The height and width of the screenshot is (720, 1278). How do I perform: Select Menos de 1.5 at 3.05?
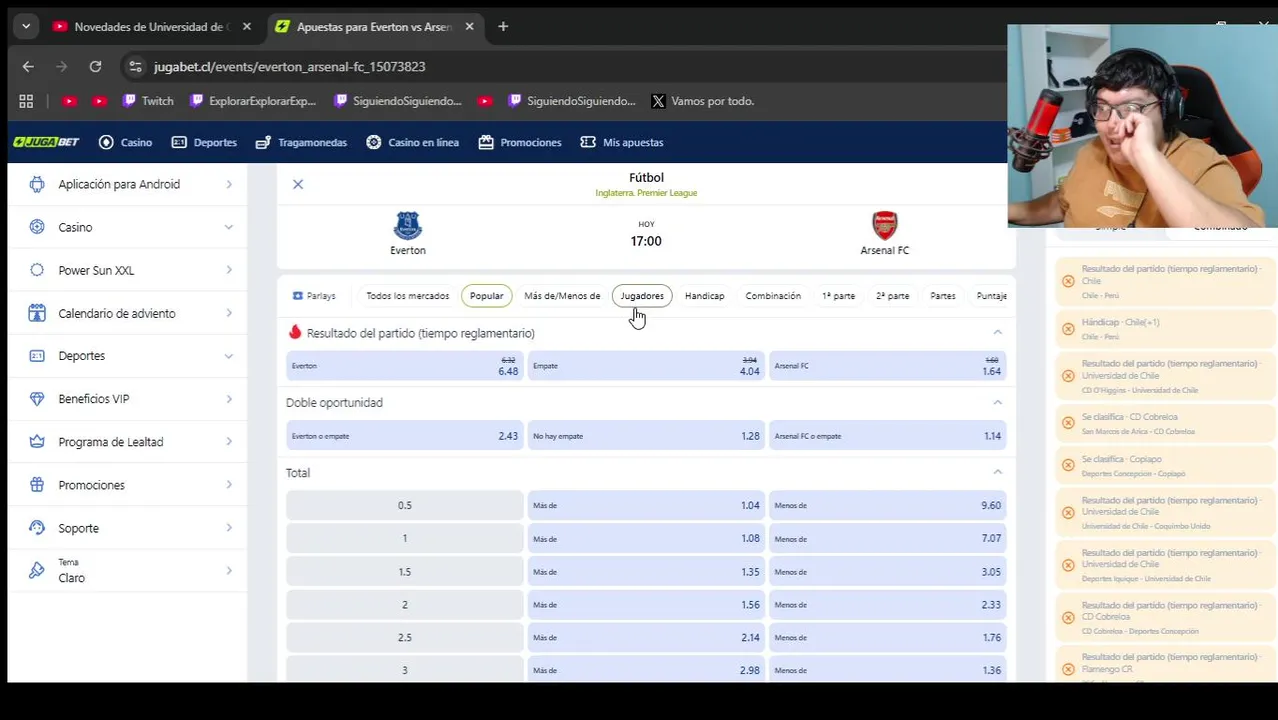[x=887, y=571]
